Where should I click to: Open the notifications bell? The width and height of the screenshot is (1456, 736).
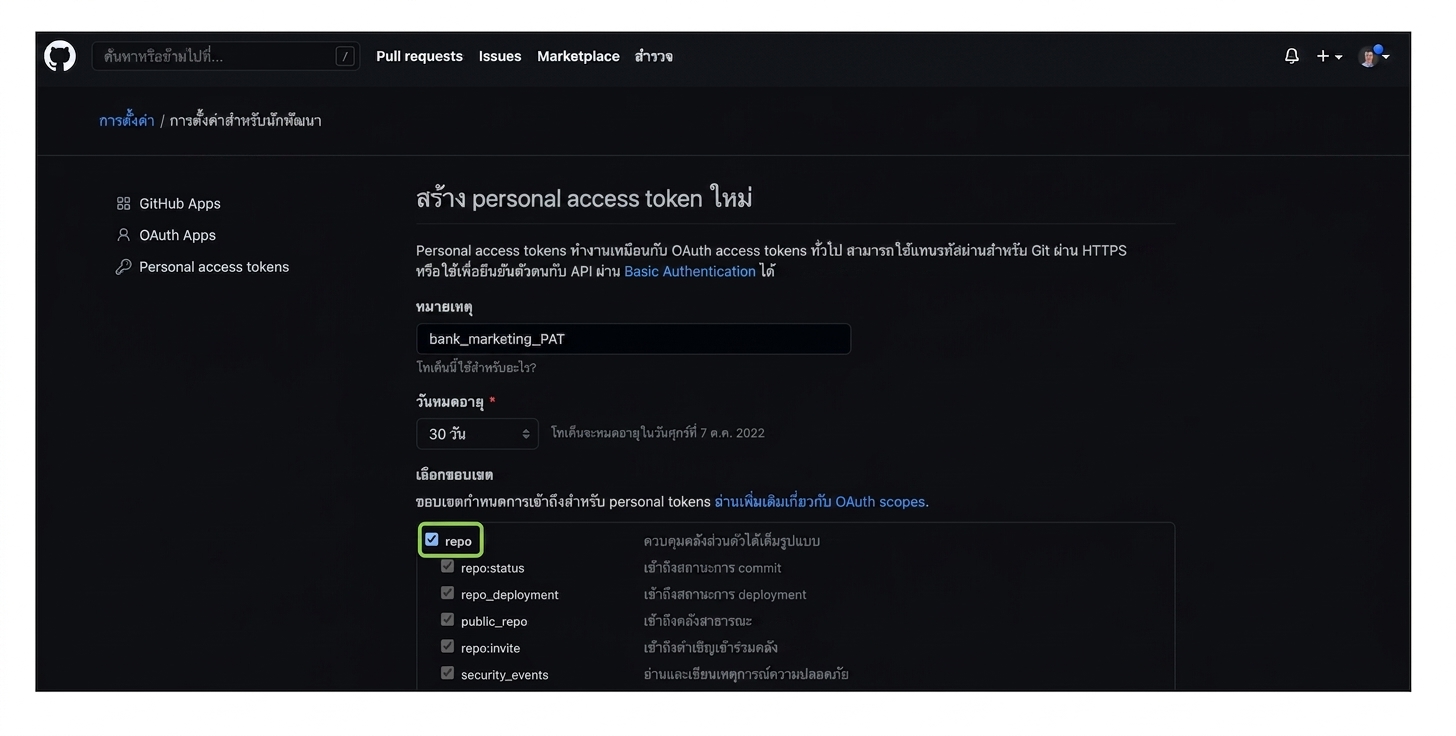pos(1292,56)
